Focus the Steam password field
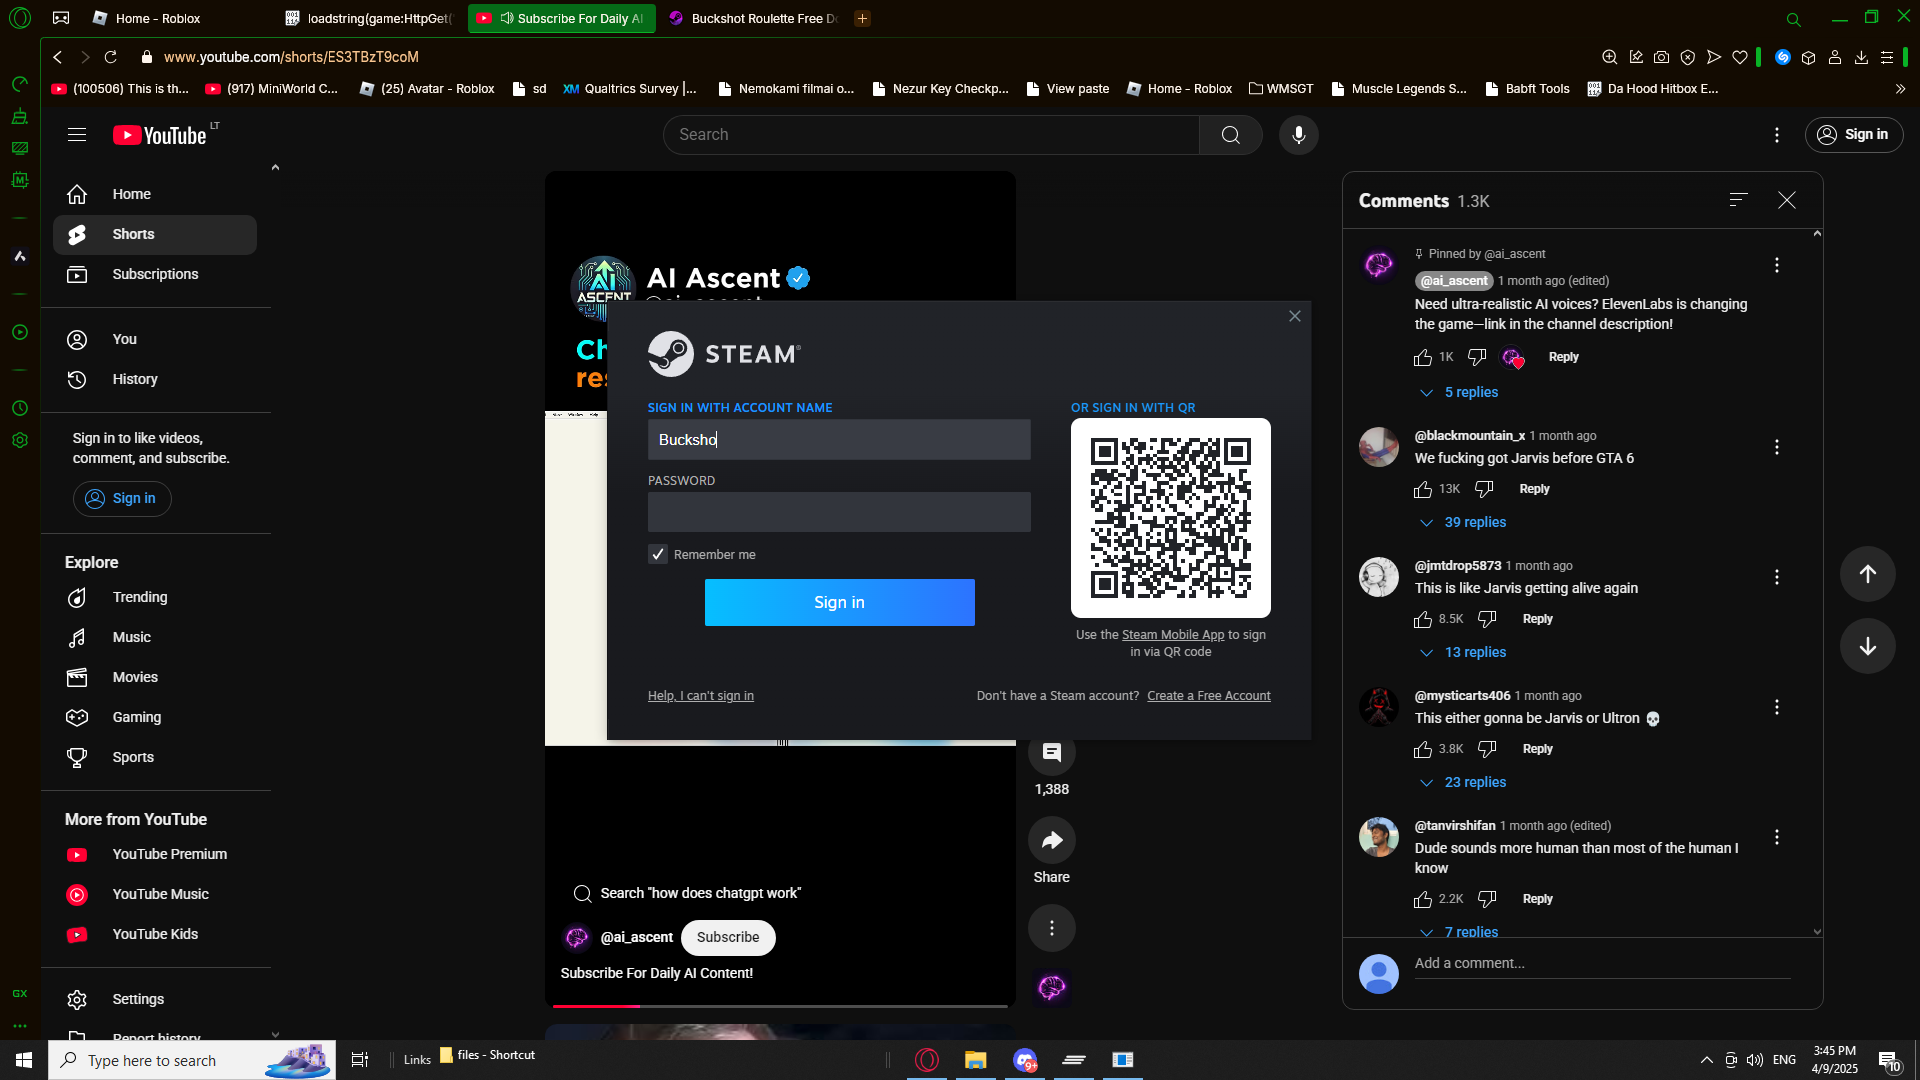1920x1080 pixels. click(839, 512)
